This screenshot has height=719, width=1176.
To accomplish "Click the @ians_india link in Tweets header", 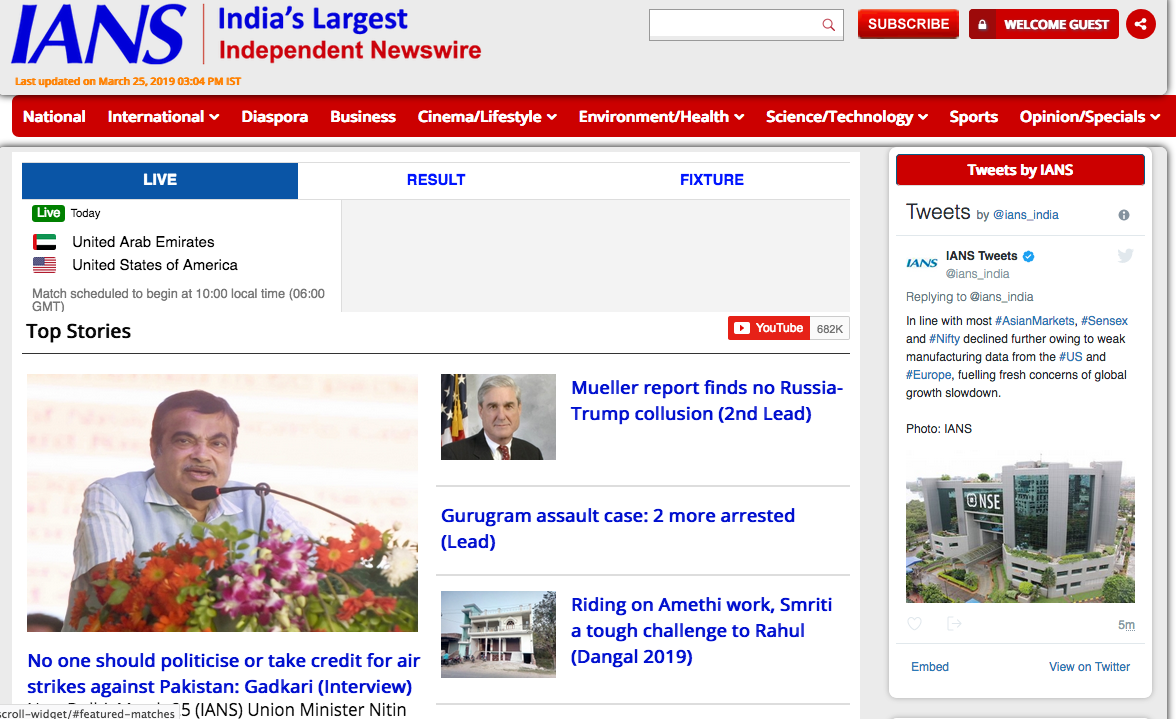I will pos(1025,215).
